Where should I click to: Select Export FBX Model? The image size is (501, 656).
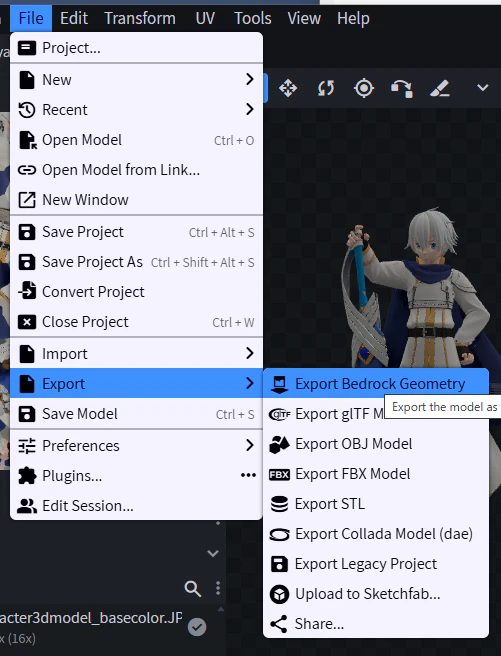click(x=376, y=474)
